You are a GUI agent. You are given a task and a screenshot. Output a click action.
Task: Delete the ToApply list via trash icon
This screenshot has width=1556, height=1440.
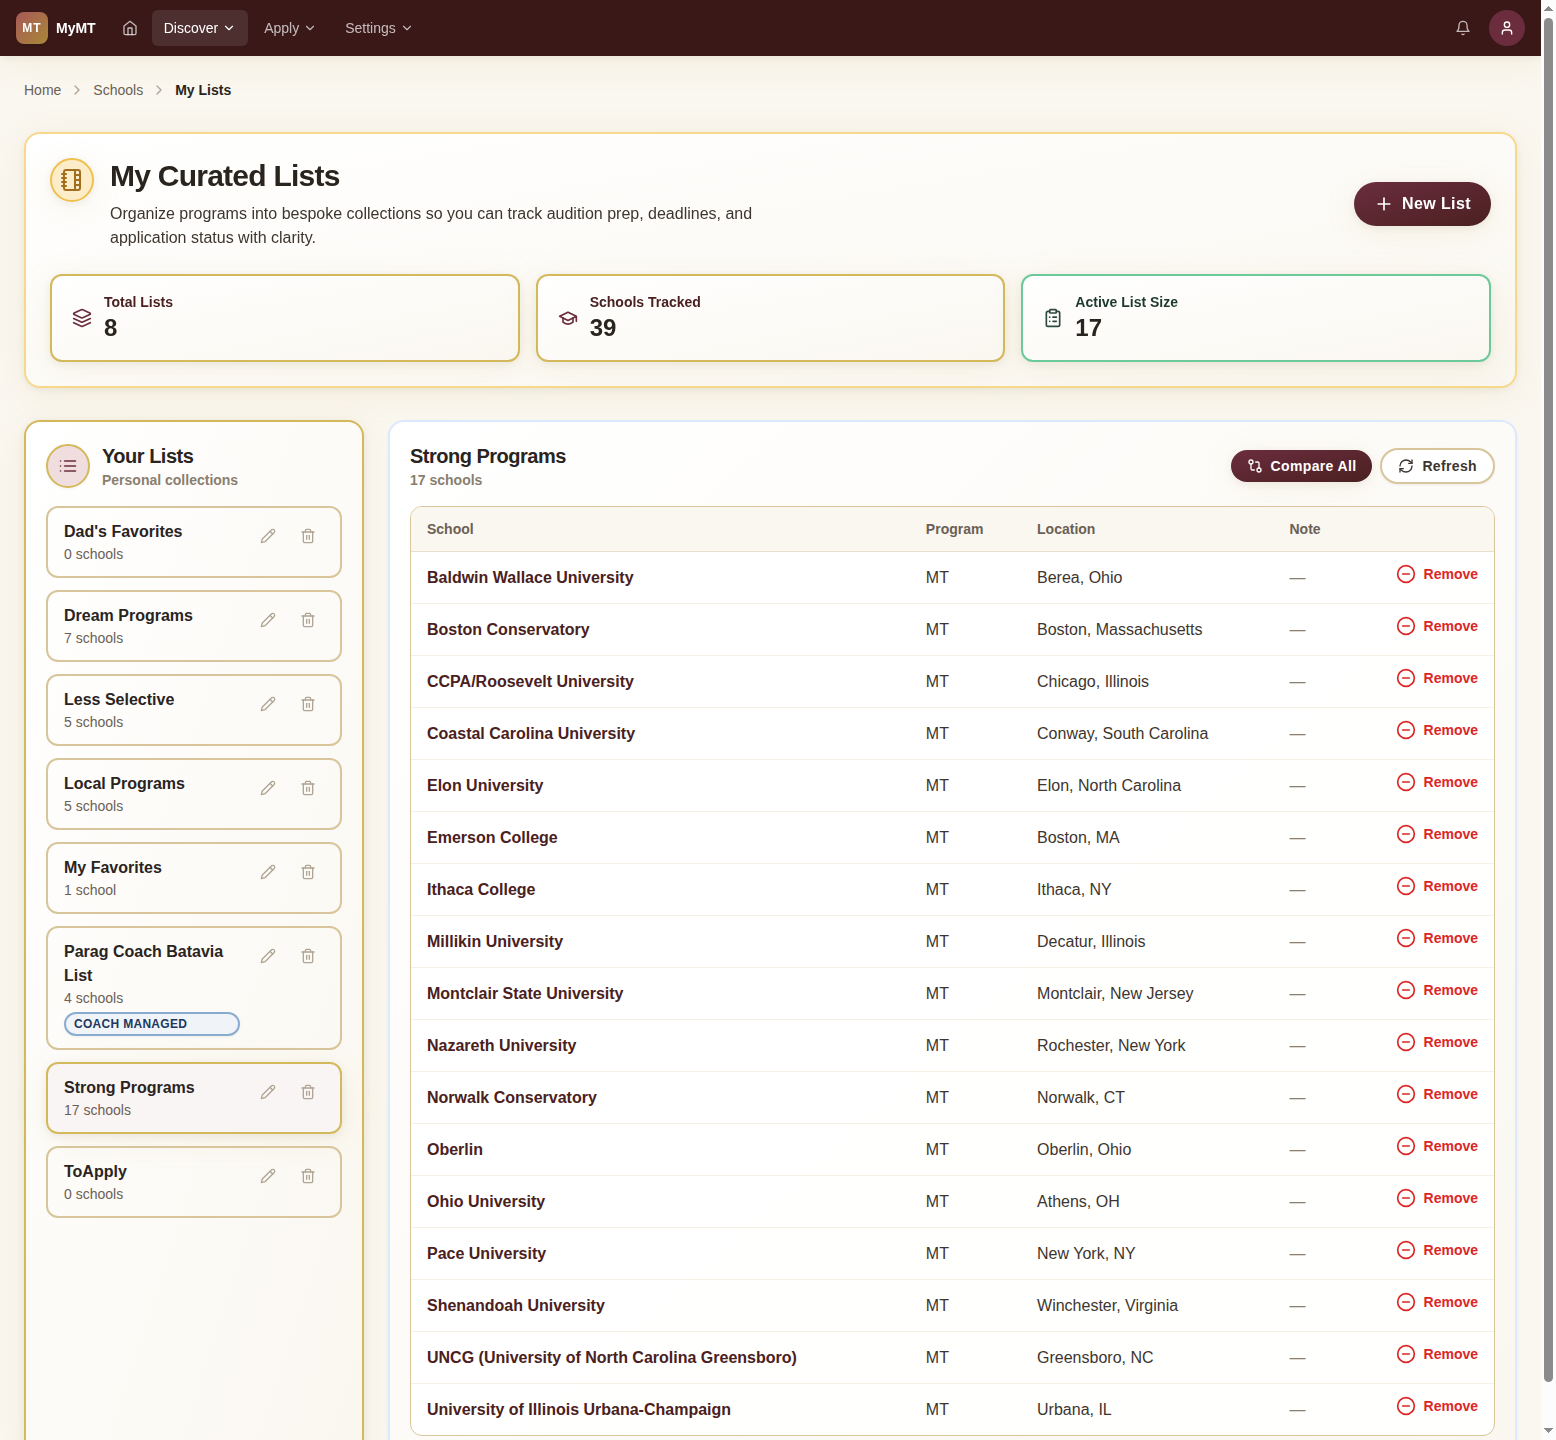coord(308,1176)
